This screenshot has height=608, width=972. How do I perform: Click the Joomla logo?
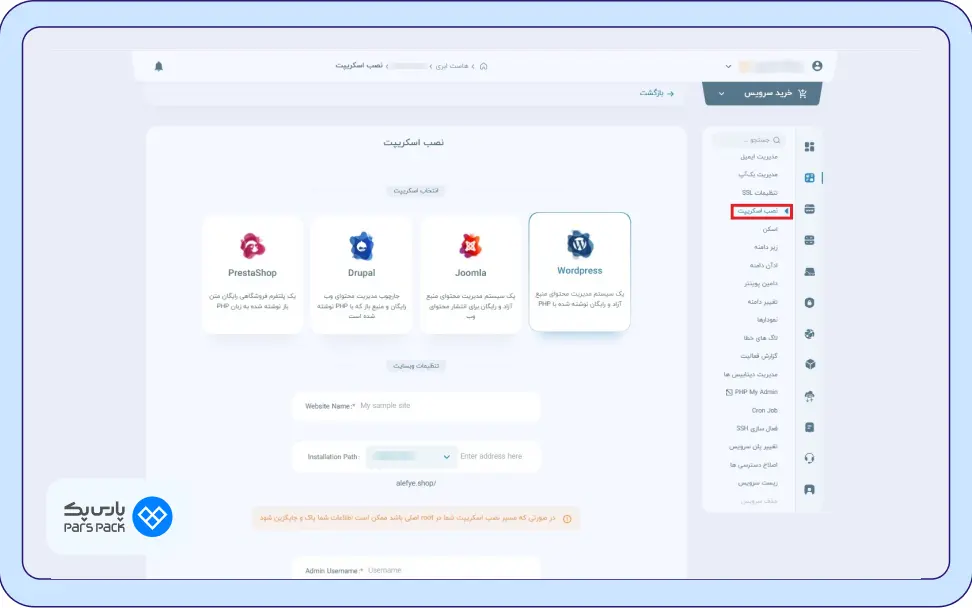471,246
